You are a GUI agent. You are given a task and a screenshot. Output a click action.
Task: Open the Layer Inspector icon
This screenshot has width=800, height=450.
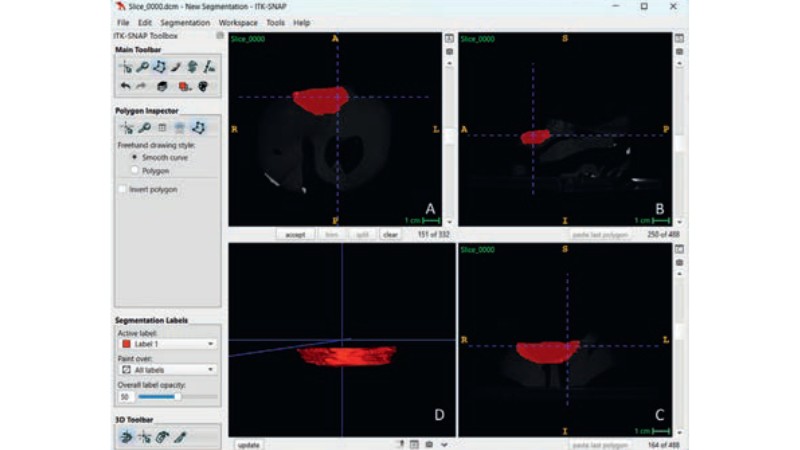[162, 86]
